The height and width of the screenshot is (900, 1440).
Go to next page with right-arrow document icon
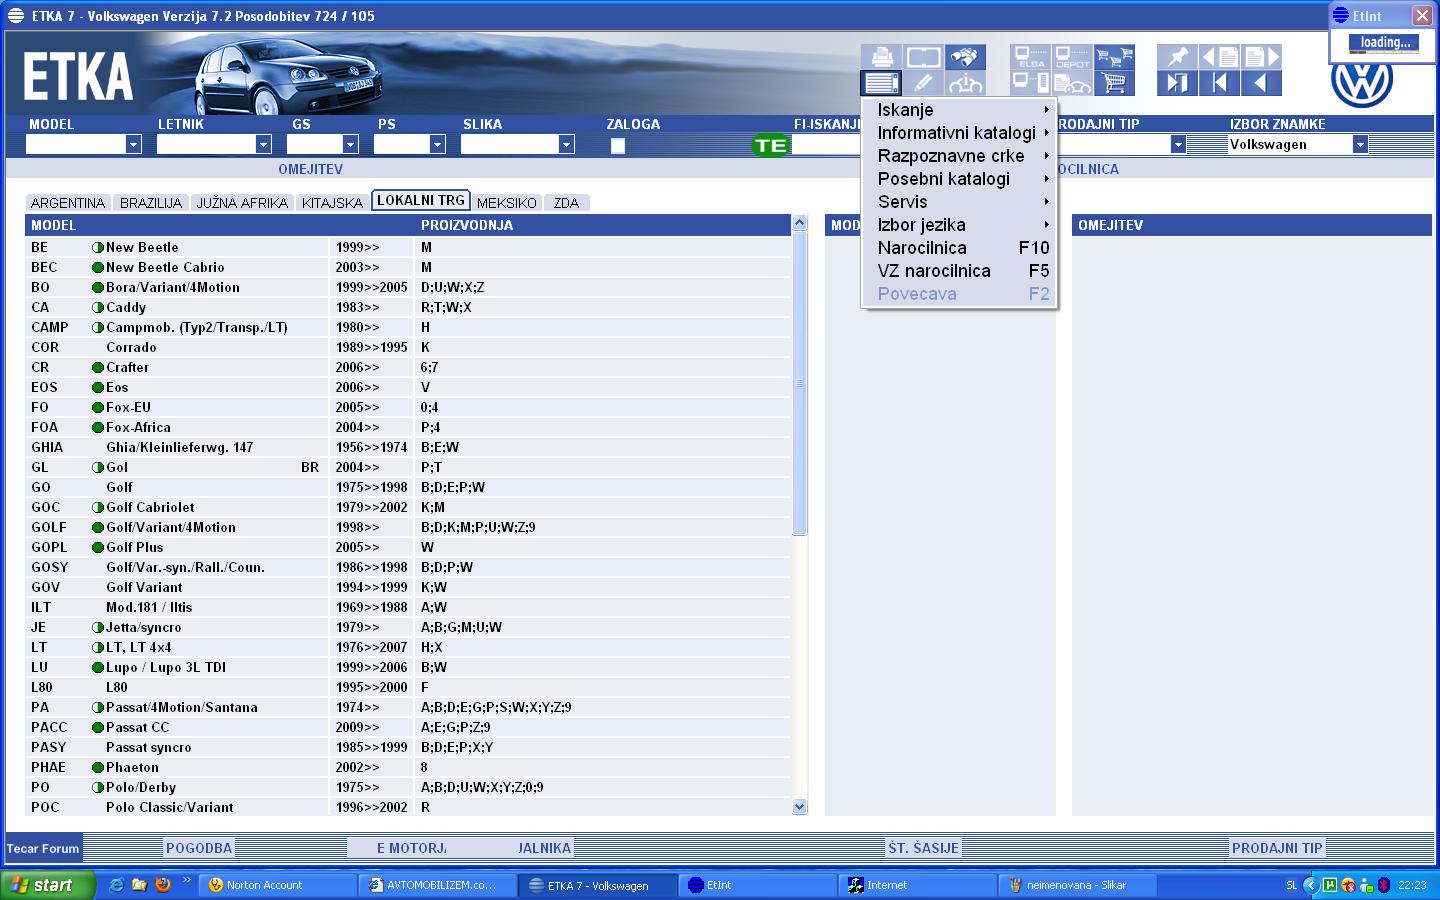tap(1261, 57)
